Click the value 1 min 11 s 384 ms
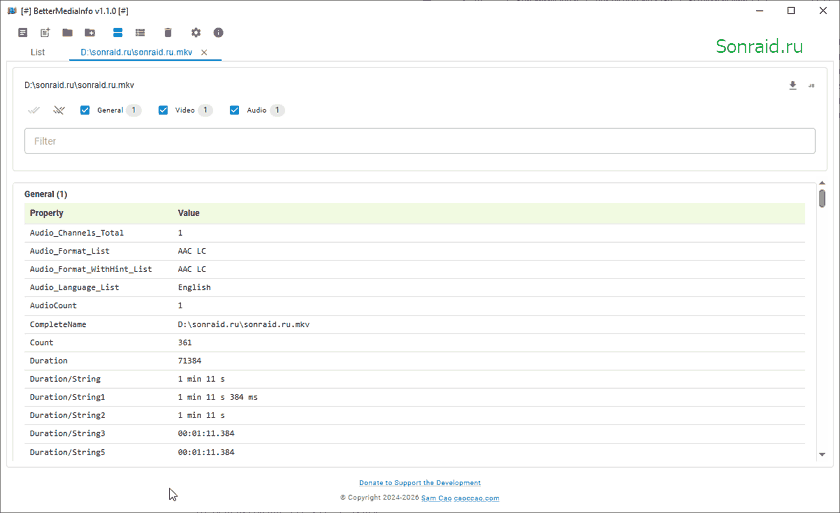Screen dimensions: 840x513 pyautogui.click(x=218, y=397)
